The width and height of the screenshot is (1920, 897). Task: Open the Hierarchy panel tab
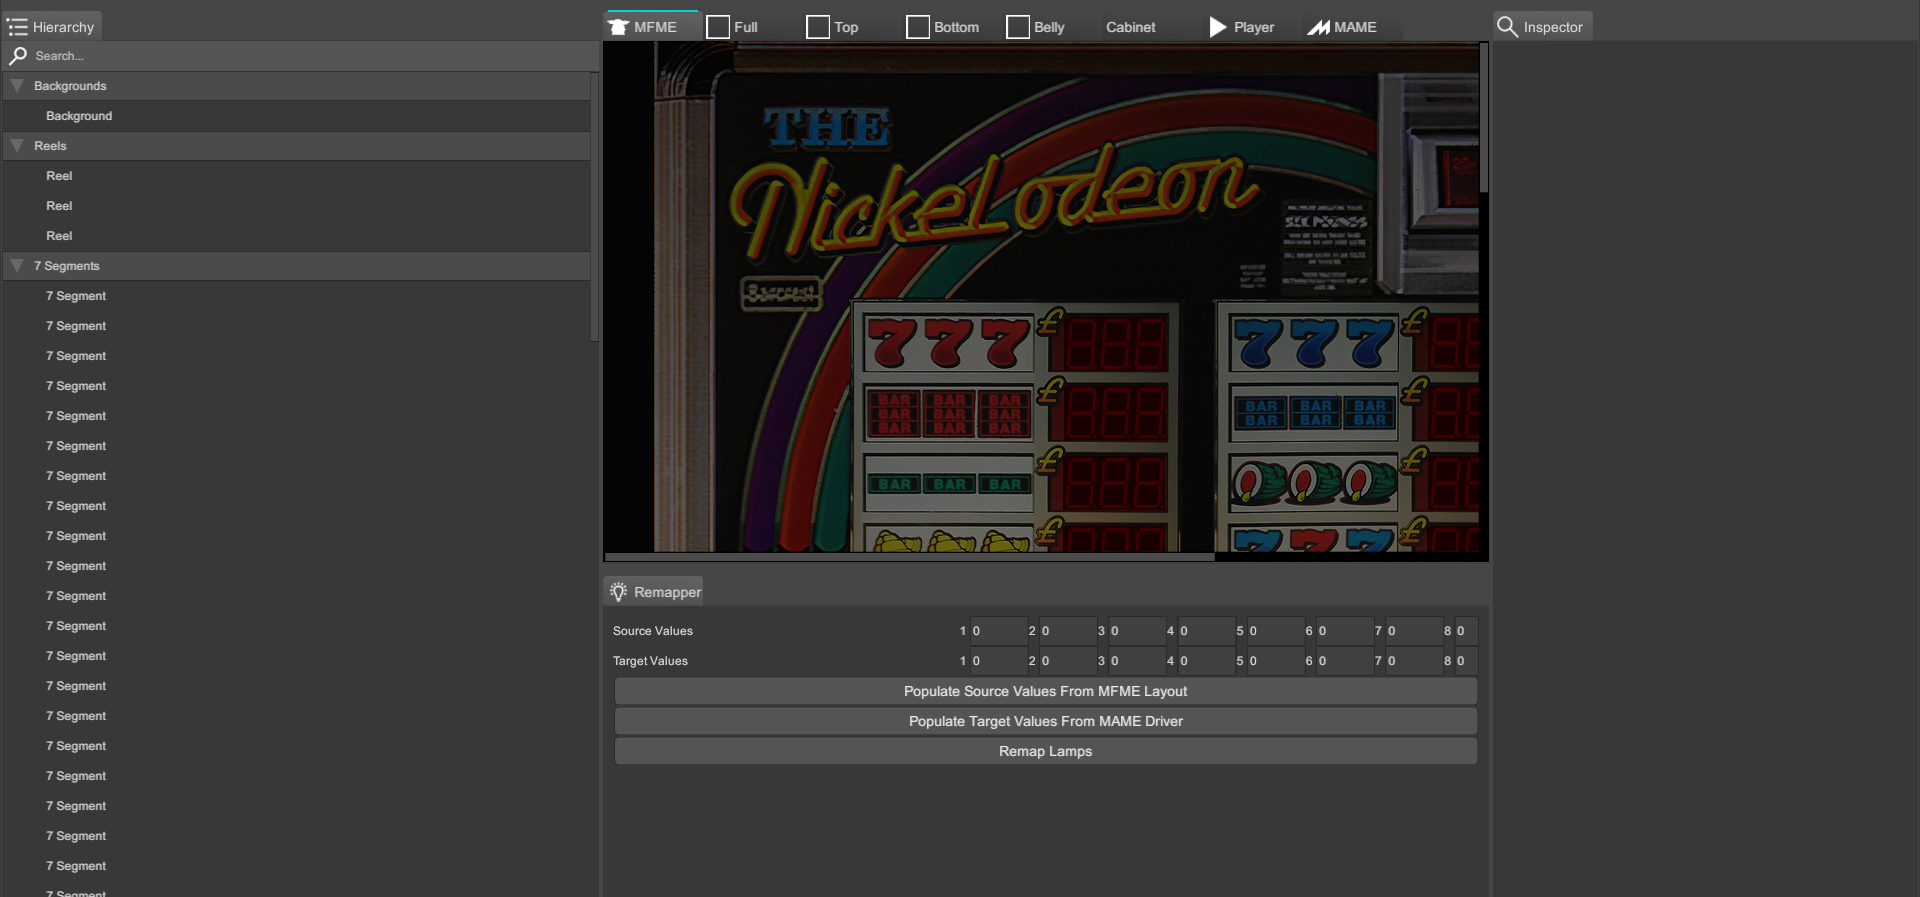point(52,27)
